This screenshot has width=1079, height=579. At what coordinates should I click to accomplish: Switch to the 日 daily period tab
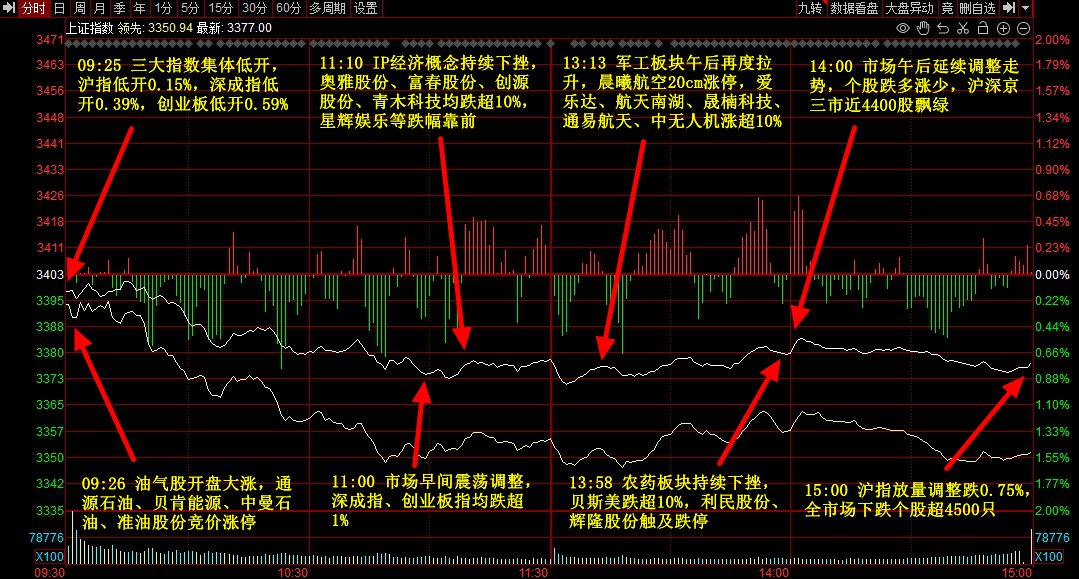59,8
